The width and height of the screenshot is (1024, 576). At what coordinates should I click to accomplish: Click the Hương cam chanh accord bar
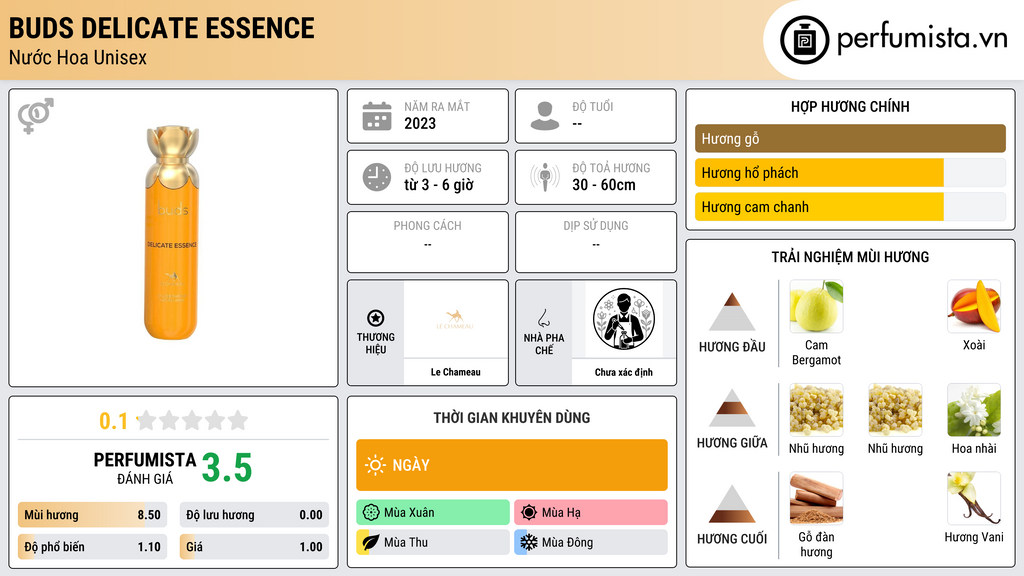coord(850,206)
